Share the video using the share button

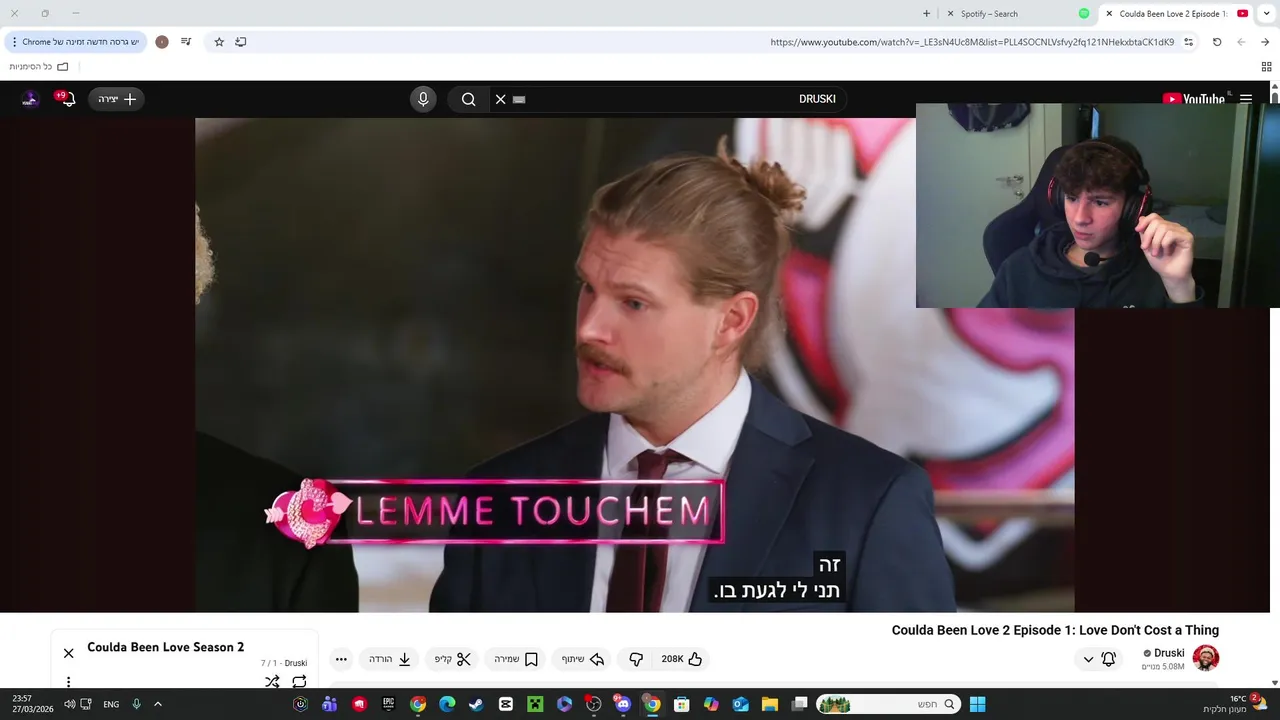(x=583, y=659)
